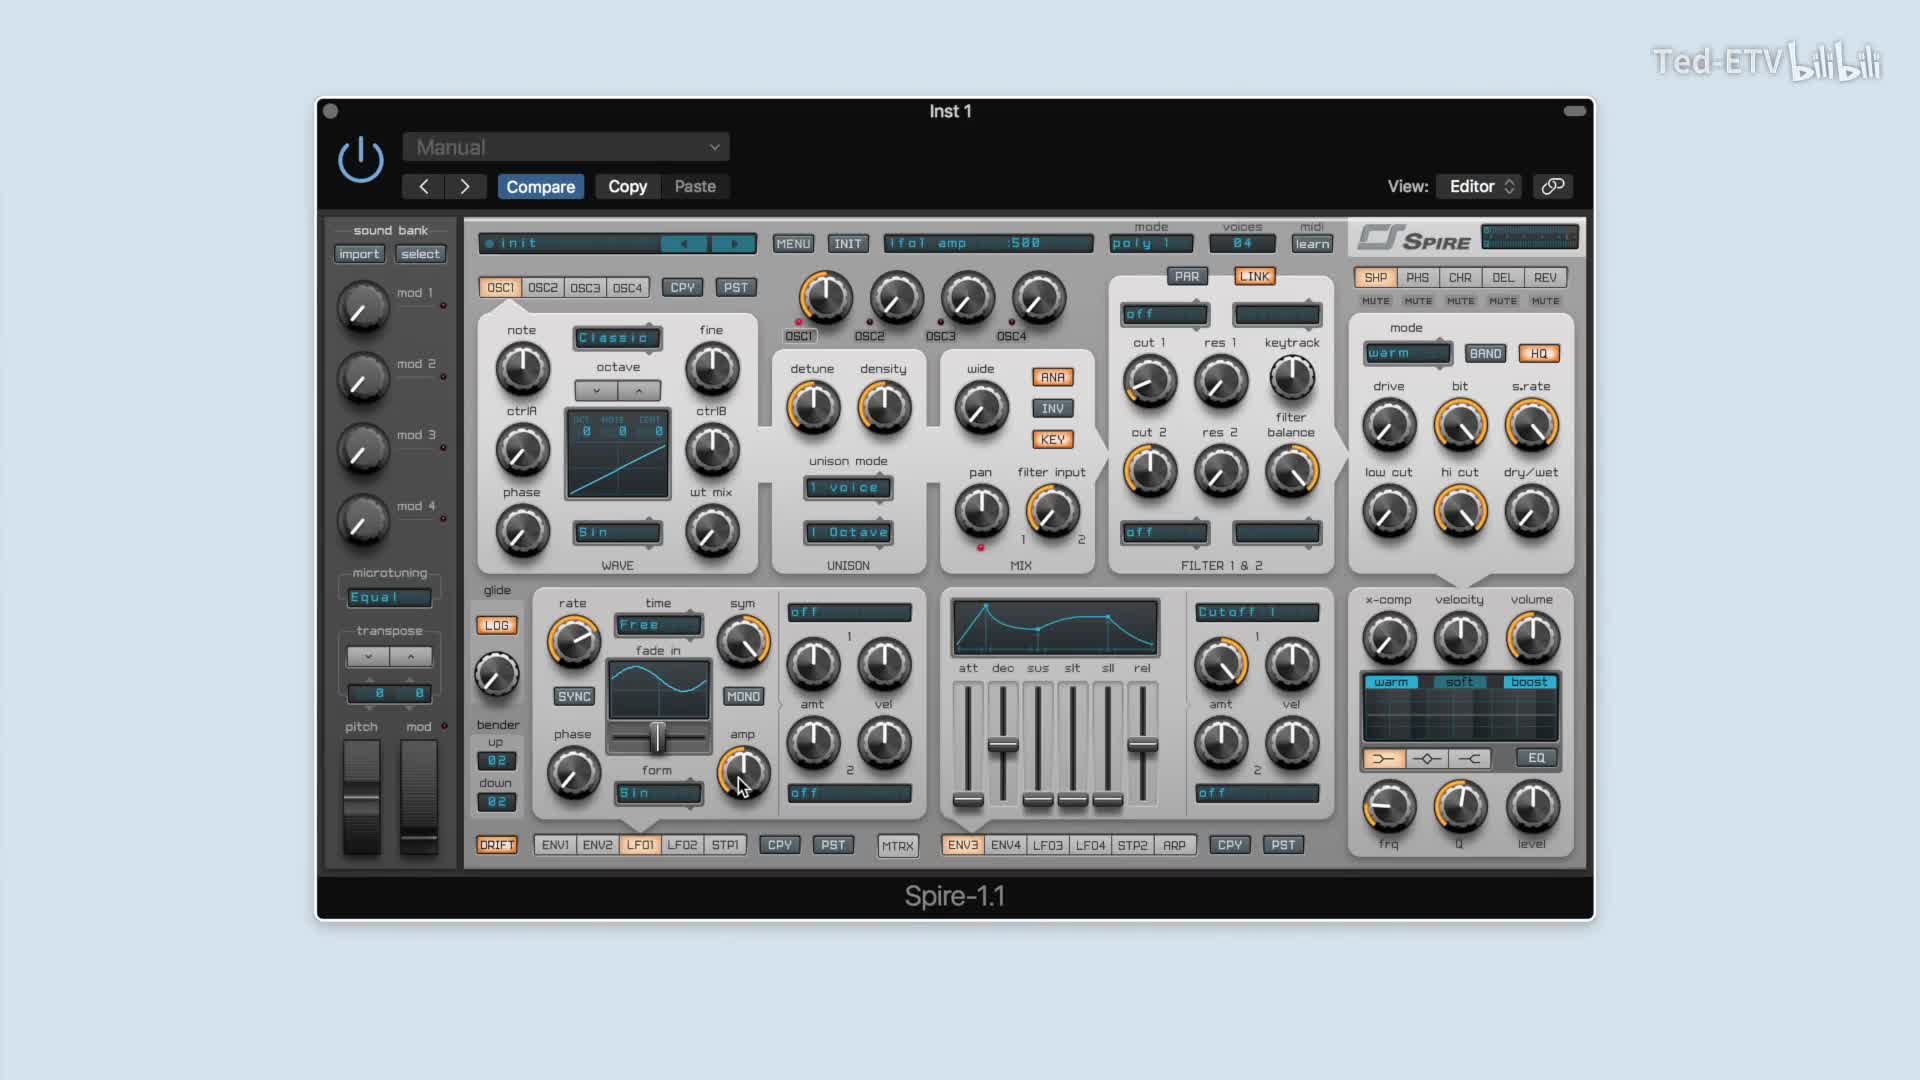Open the Classic oscillator mode selector

(x=617, y=338)
